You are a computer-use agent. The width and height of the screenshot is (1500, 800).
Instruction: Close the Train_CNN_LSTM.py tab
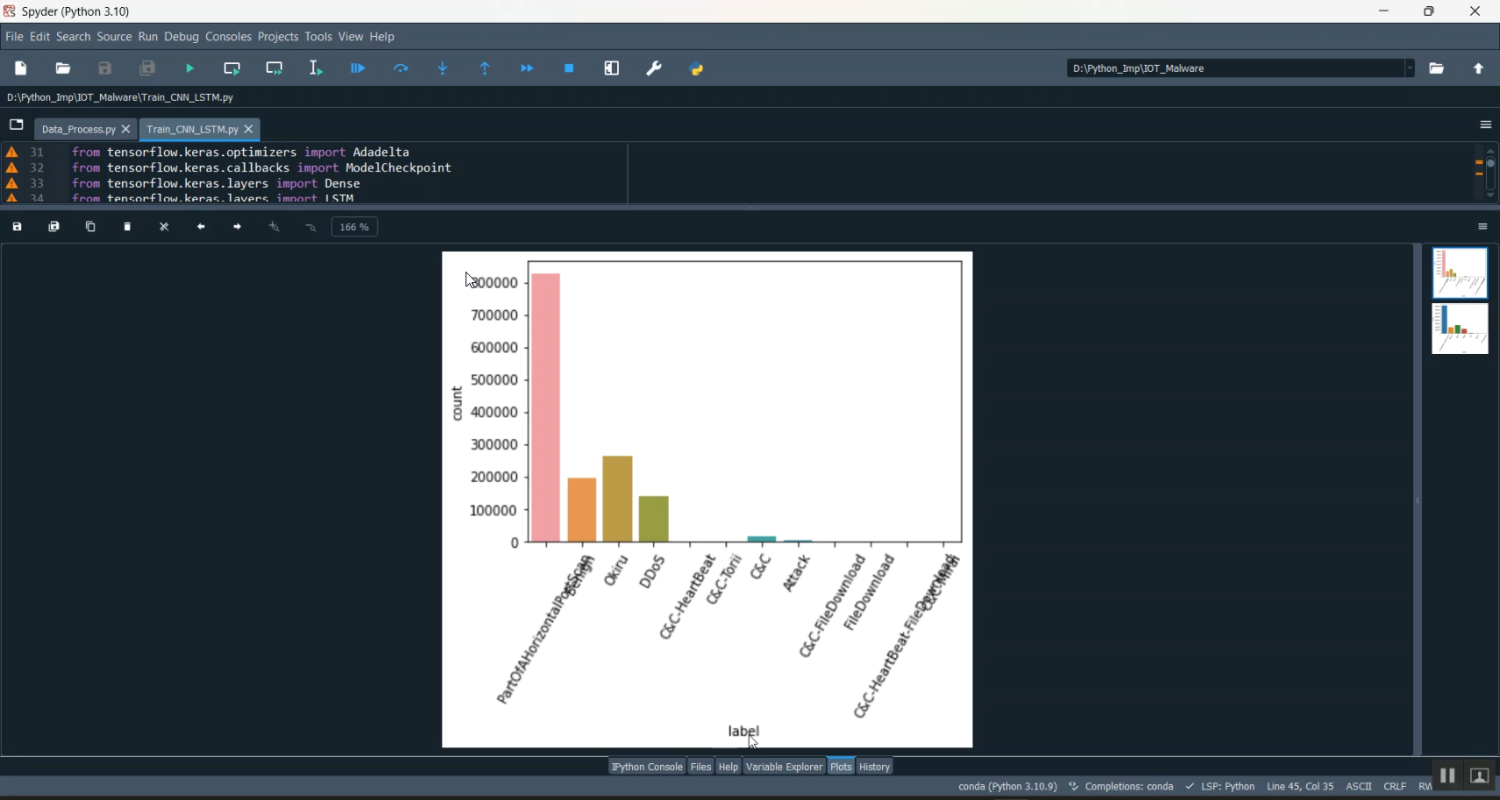249,130
